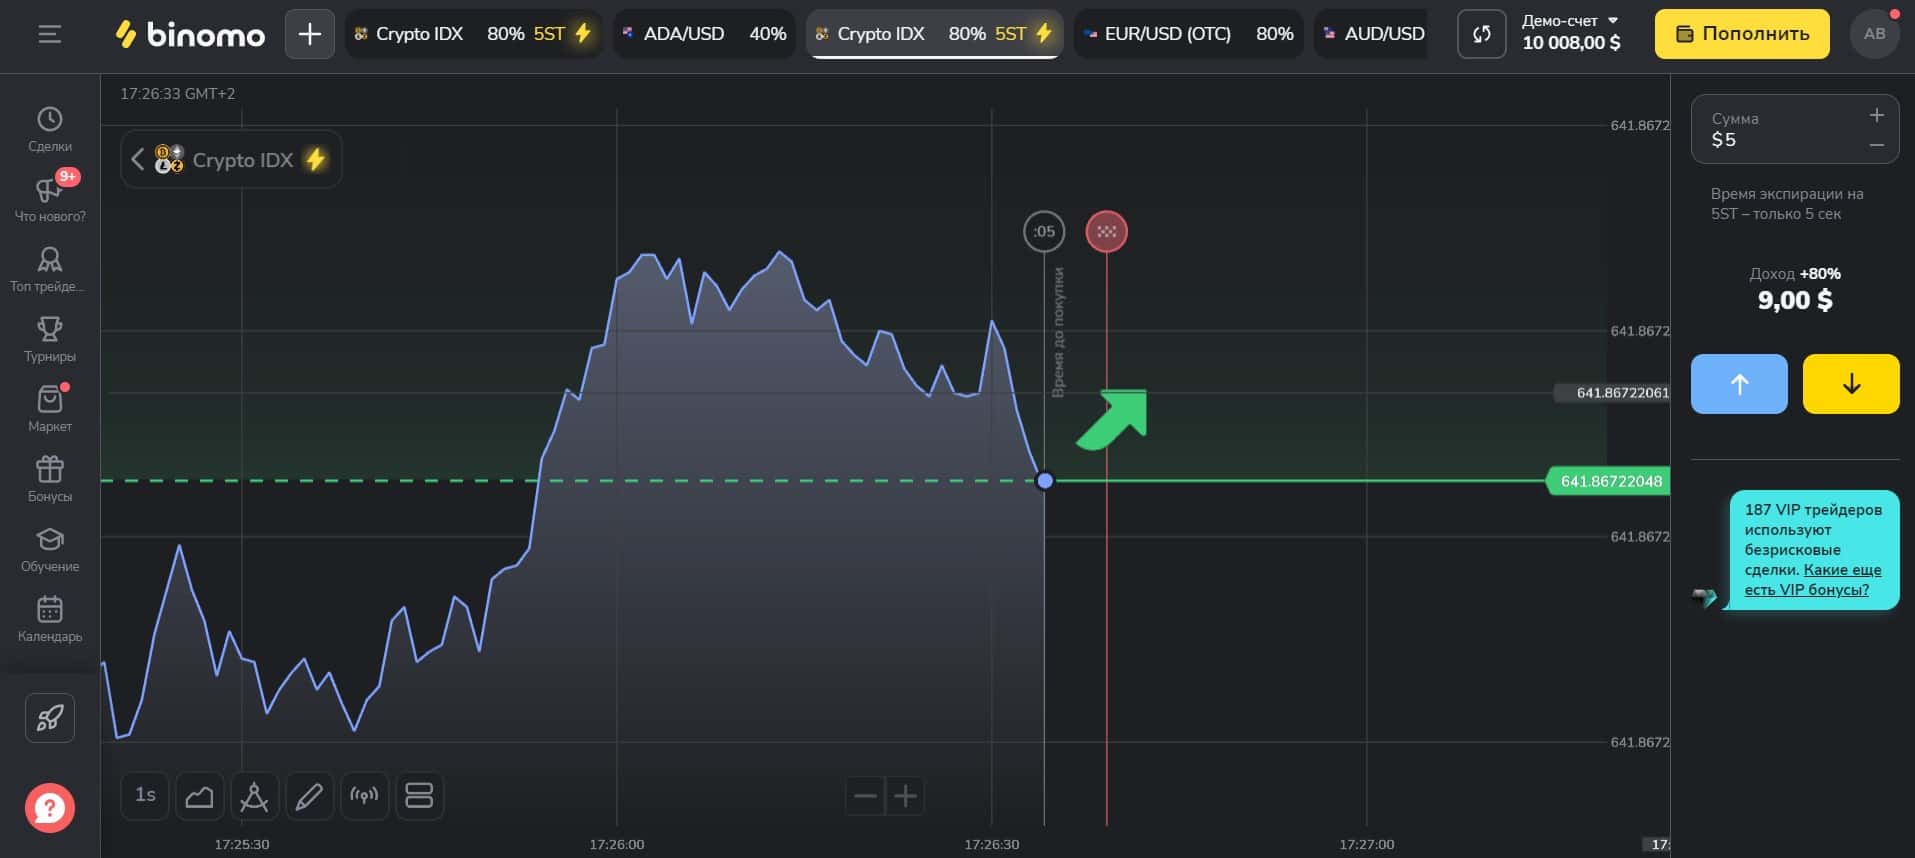Open chart layout split view icon
The width and height of the screenshot is (1915, 858).
click(x=419, y=796)
